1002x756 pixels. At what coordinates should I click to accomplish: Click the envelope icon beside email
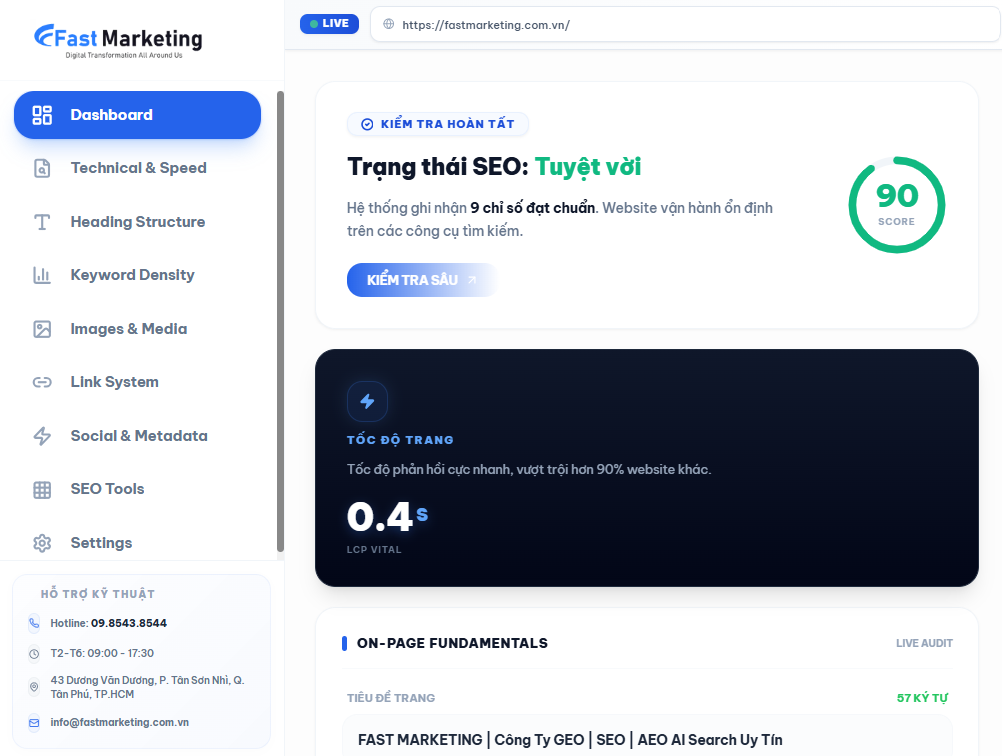(x=34, y=723)
